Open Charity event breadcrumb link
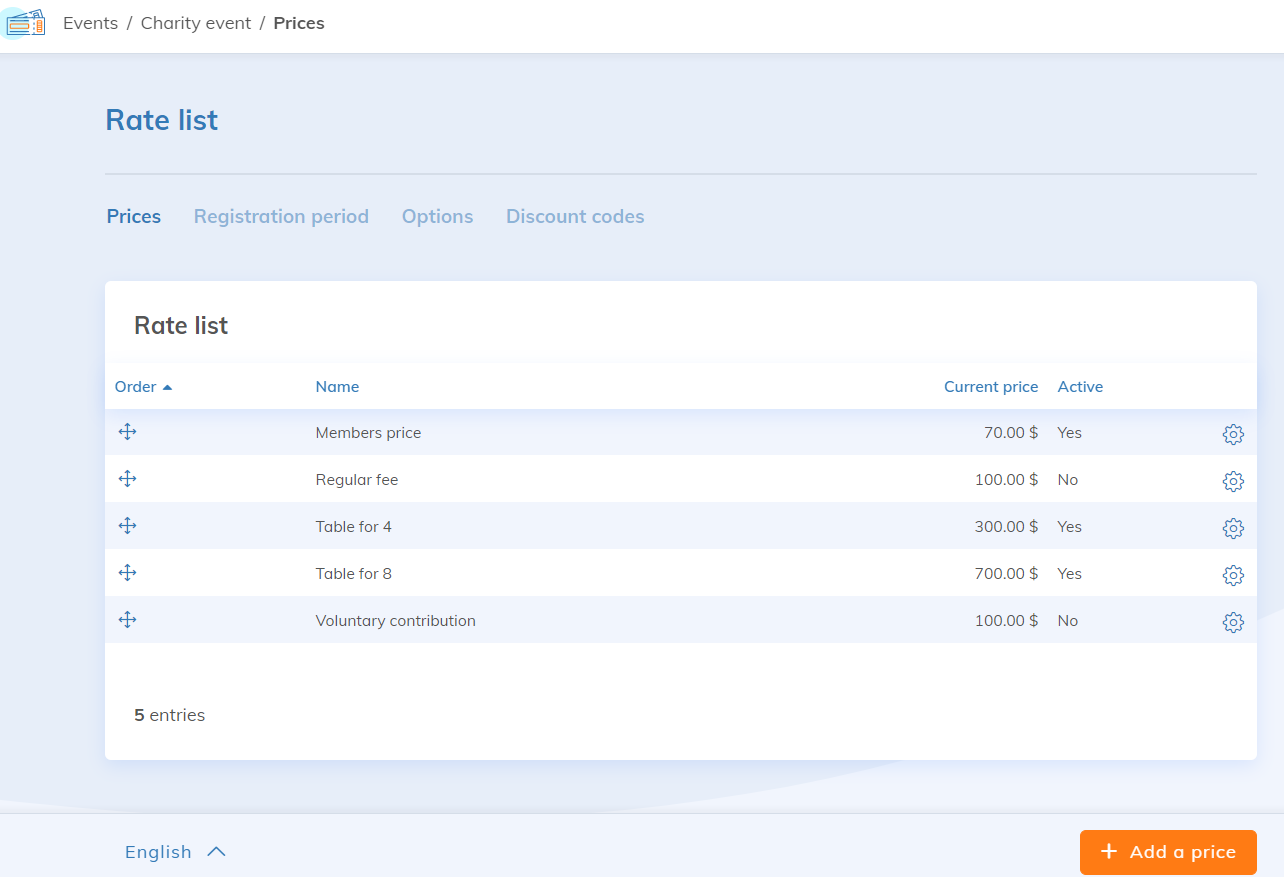1284x877 pixels. pyautogui.click(x=196, y=23)
